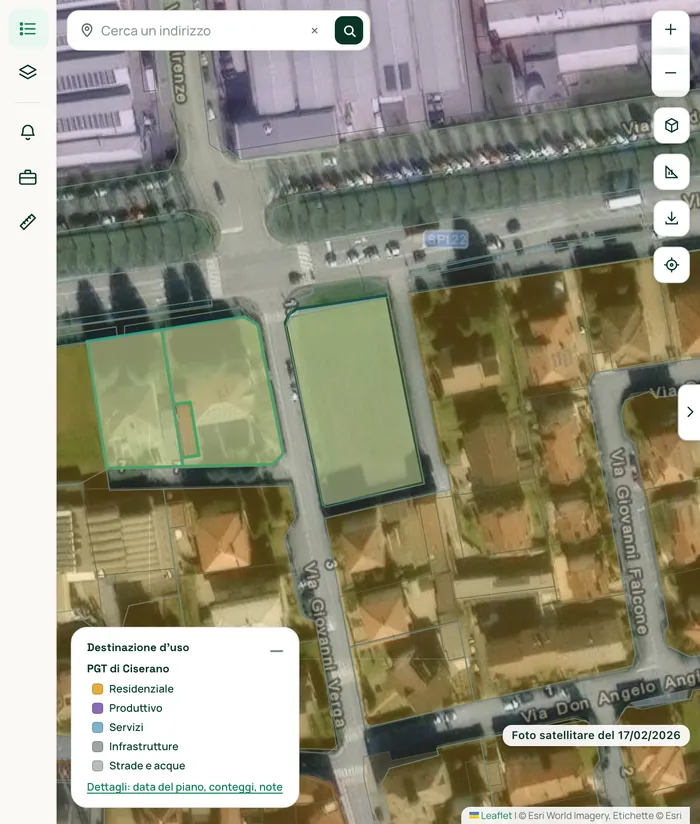Select the large green highlighted parcel

pos(355,400)
